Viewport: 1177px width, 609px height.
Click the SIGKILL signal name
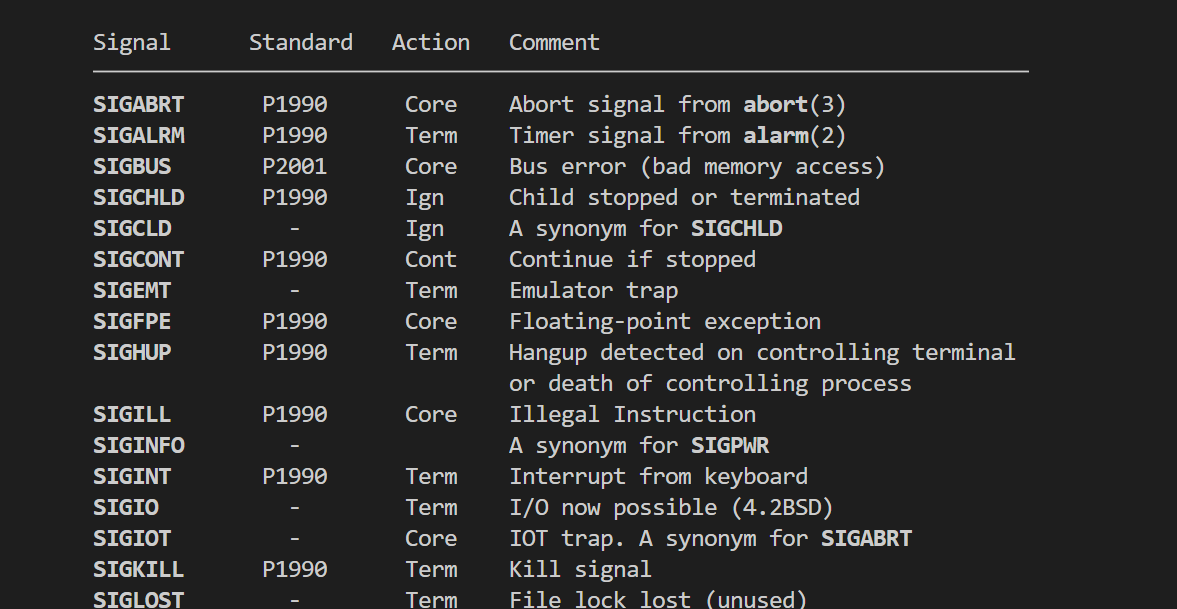point(139,569)
